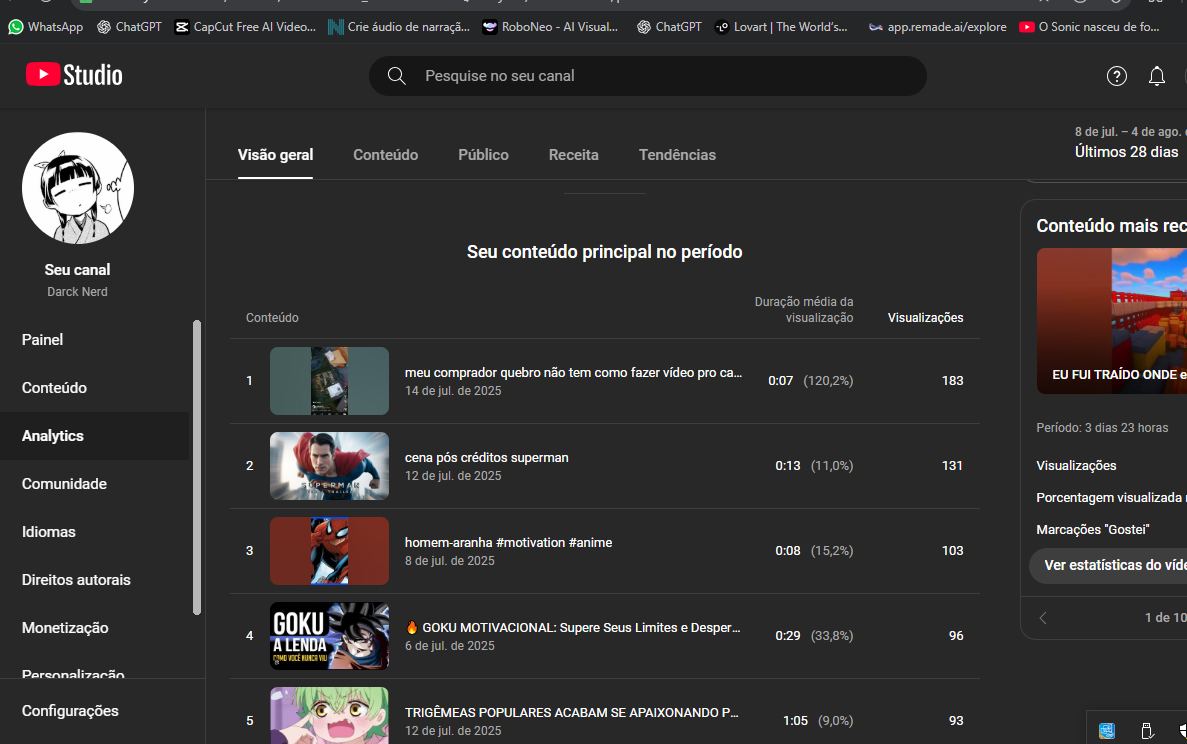This screenshot has height=744, width=1187.
Task: Open the Últimos 28 dias date range dropdown
Action: coord(1129,143)
